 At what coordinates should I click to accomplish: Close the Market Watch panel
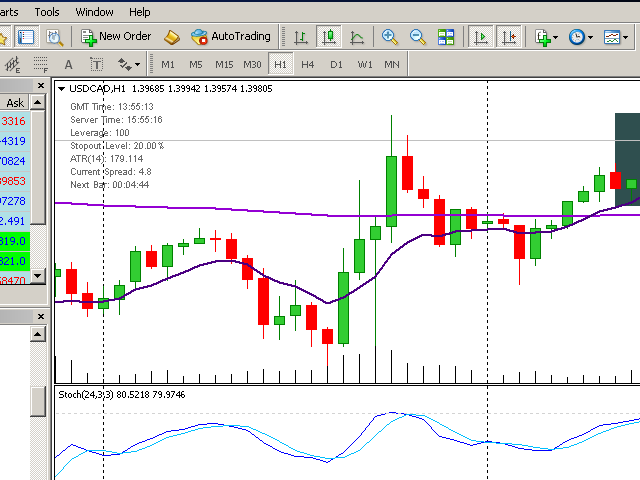pos(40,87)
